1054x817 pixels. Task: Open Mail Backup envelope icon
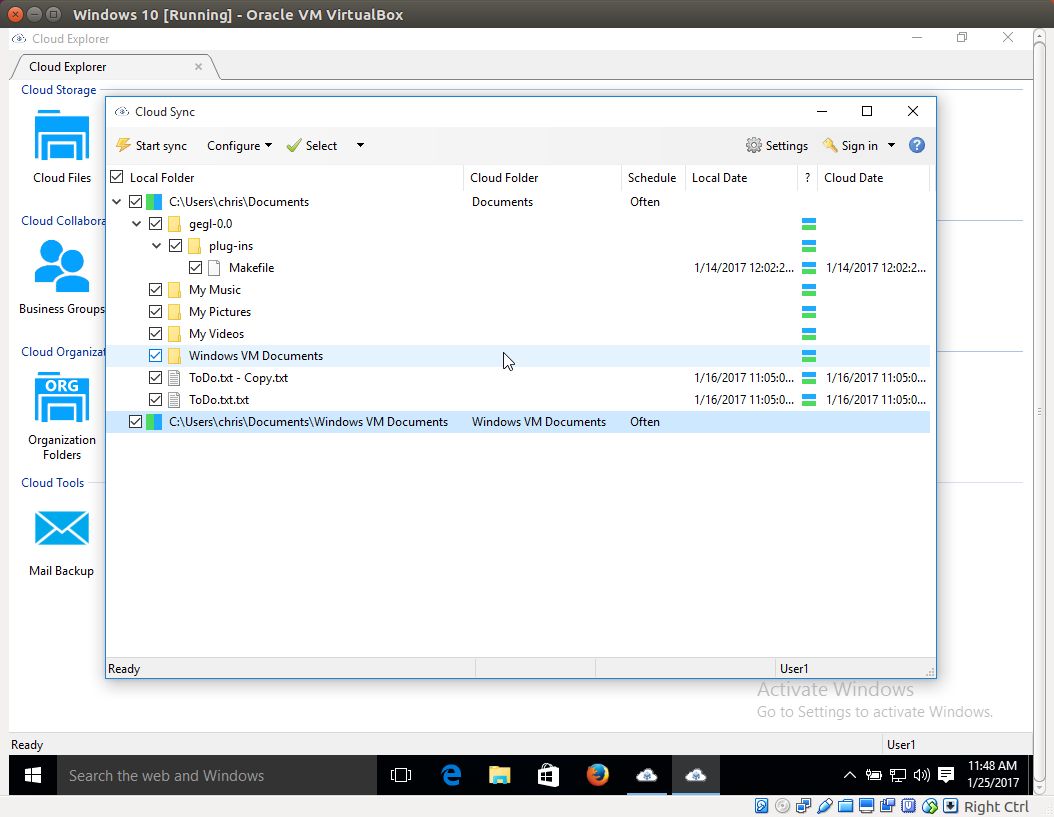62,528
